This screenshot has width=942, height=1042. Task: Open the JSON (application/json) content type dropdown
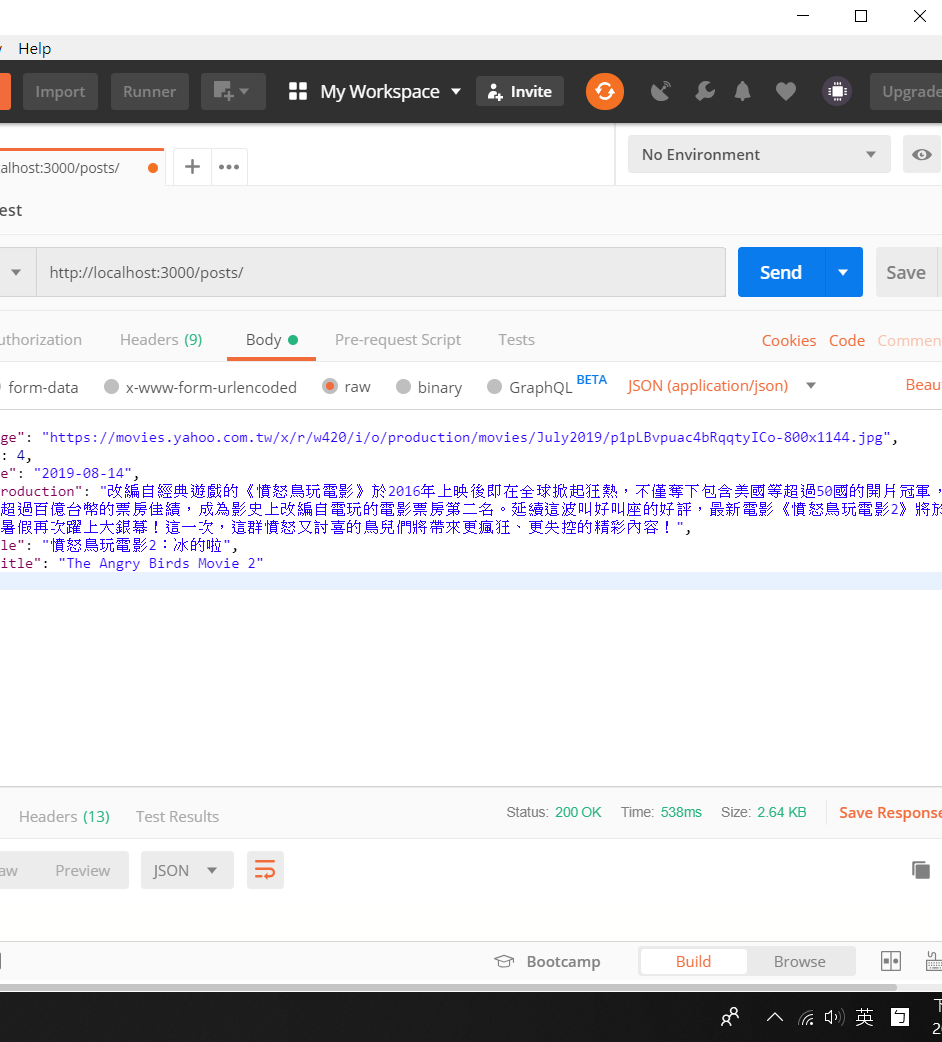coord(721,386)
